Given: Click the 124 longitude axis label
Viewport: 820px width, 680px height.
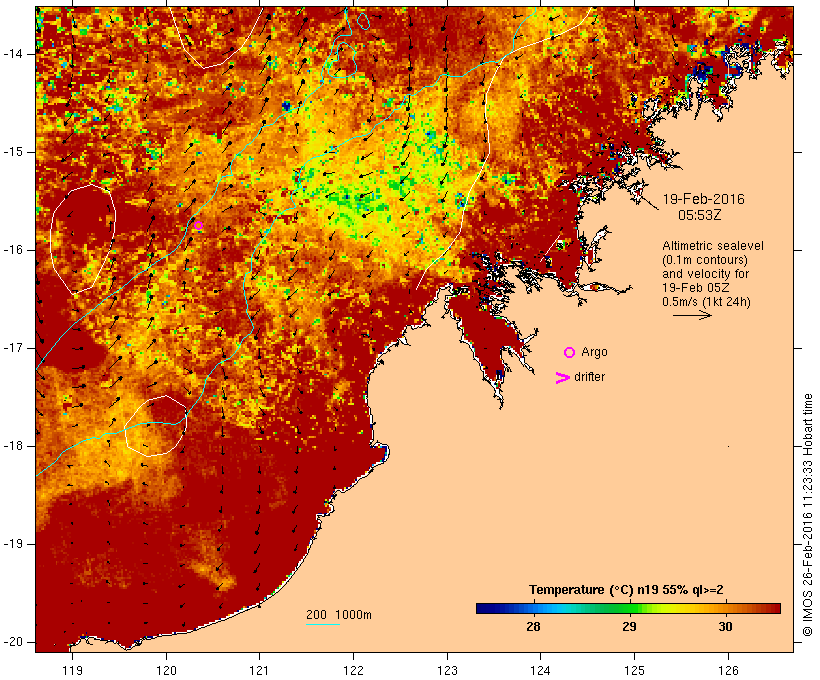Looking at the screenshot, I should click(x=540, y=671).
